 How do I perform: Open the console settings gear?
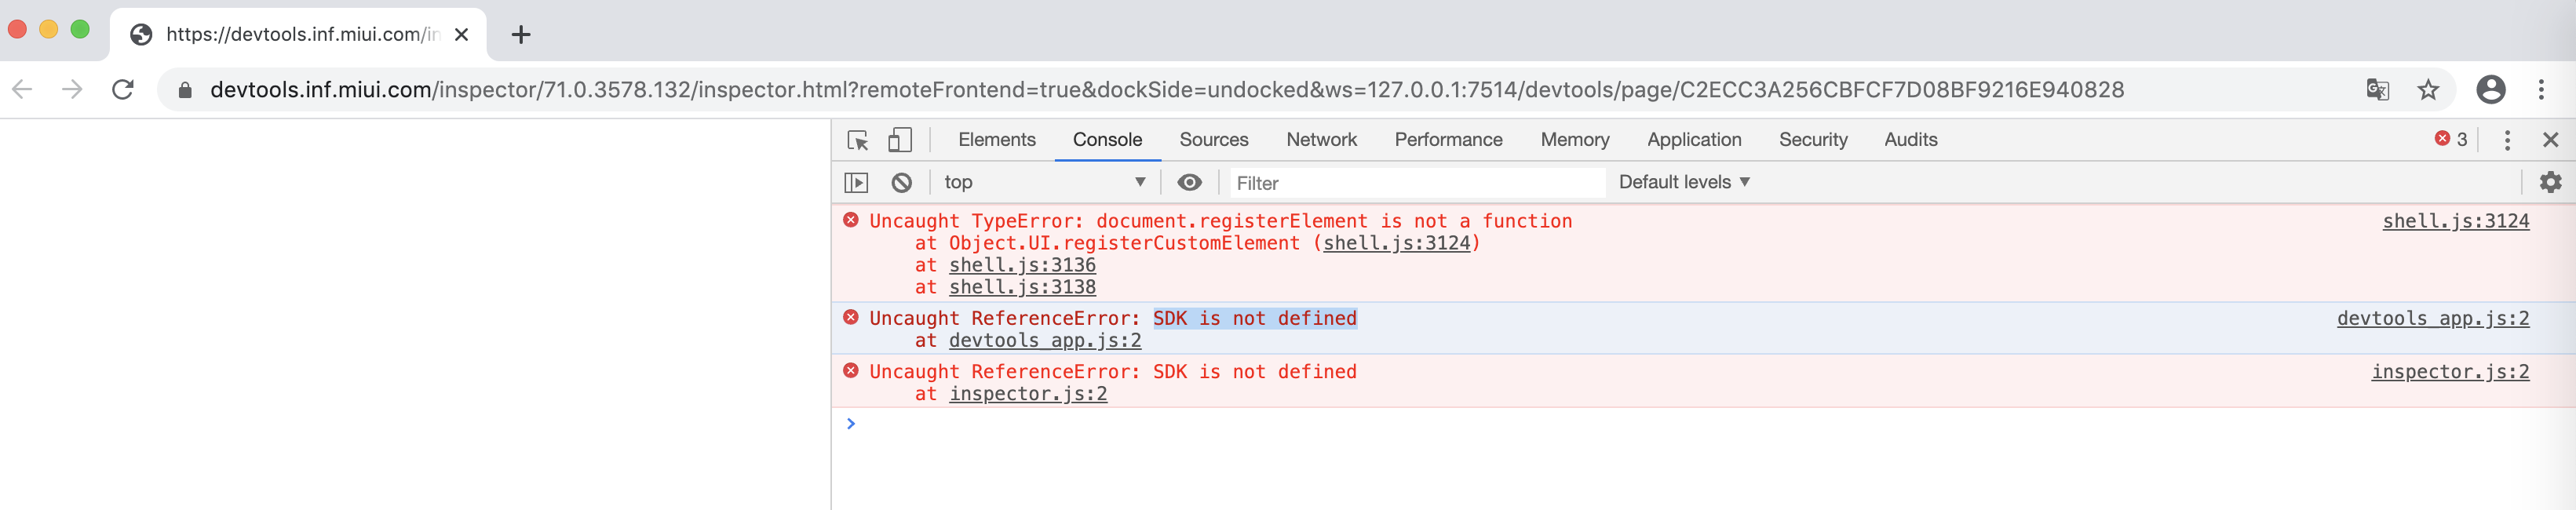pyautogui.click(x=2550, y=182)
